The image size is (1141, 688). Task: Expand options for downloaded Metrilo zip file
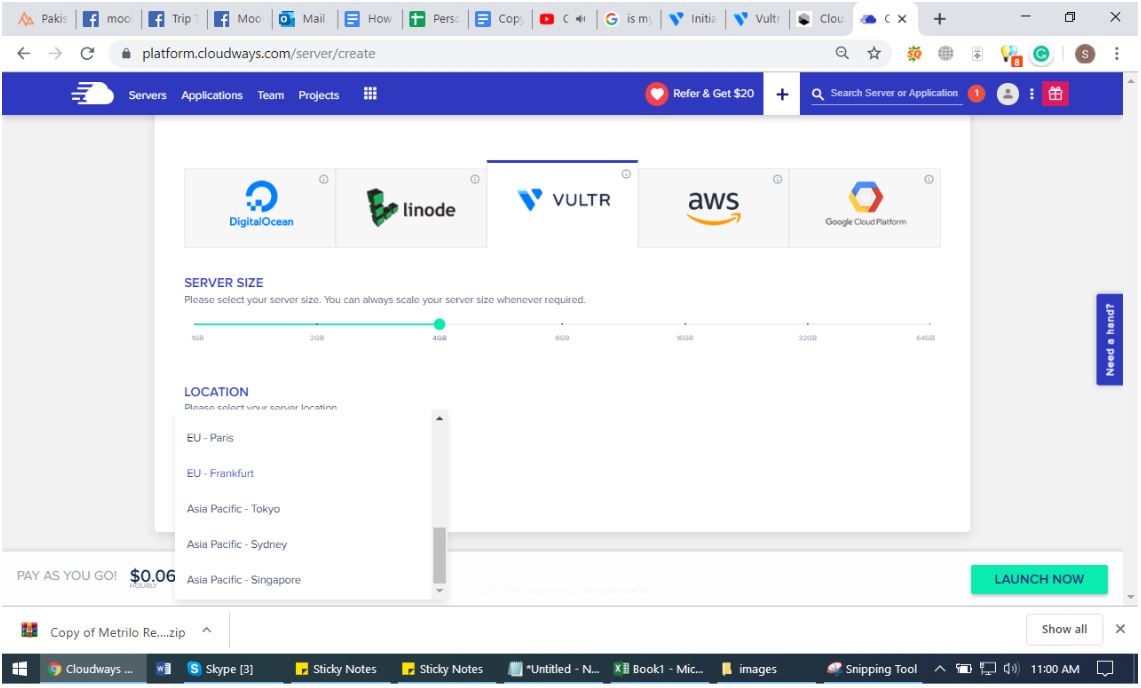(207, 630)
